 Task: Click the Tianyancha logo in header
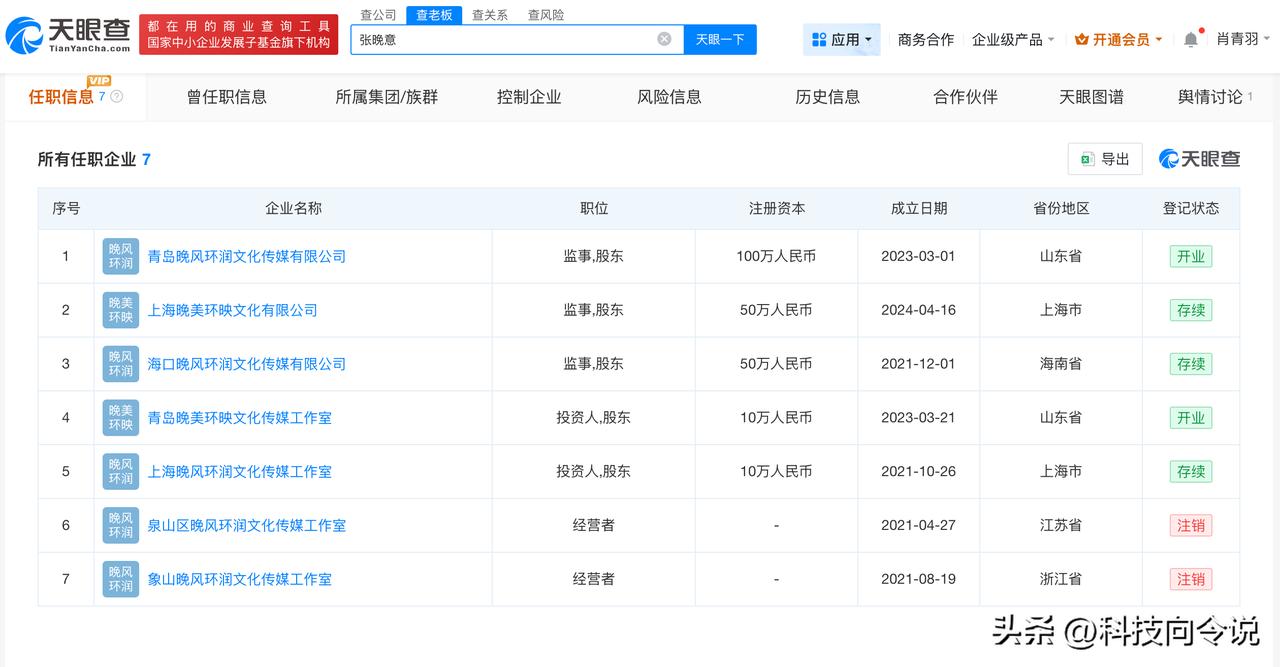(68, 35)
